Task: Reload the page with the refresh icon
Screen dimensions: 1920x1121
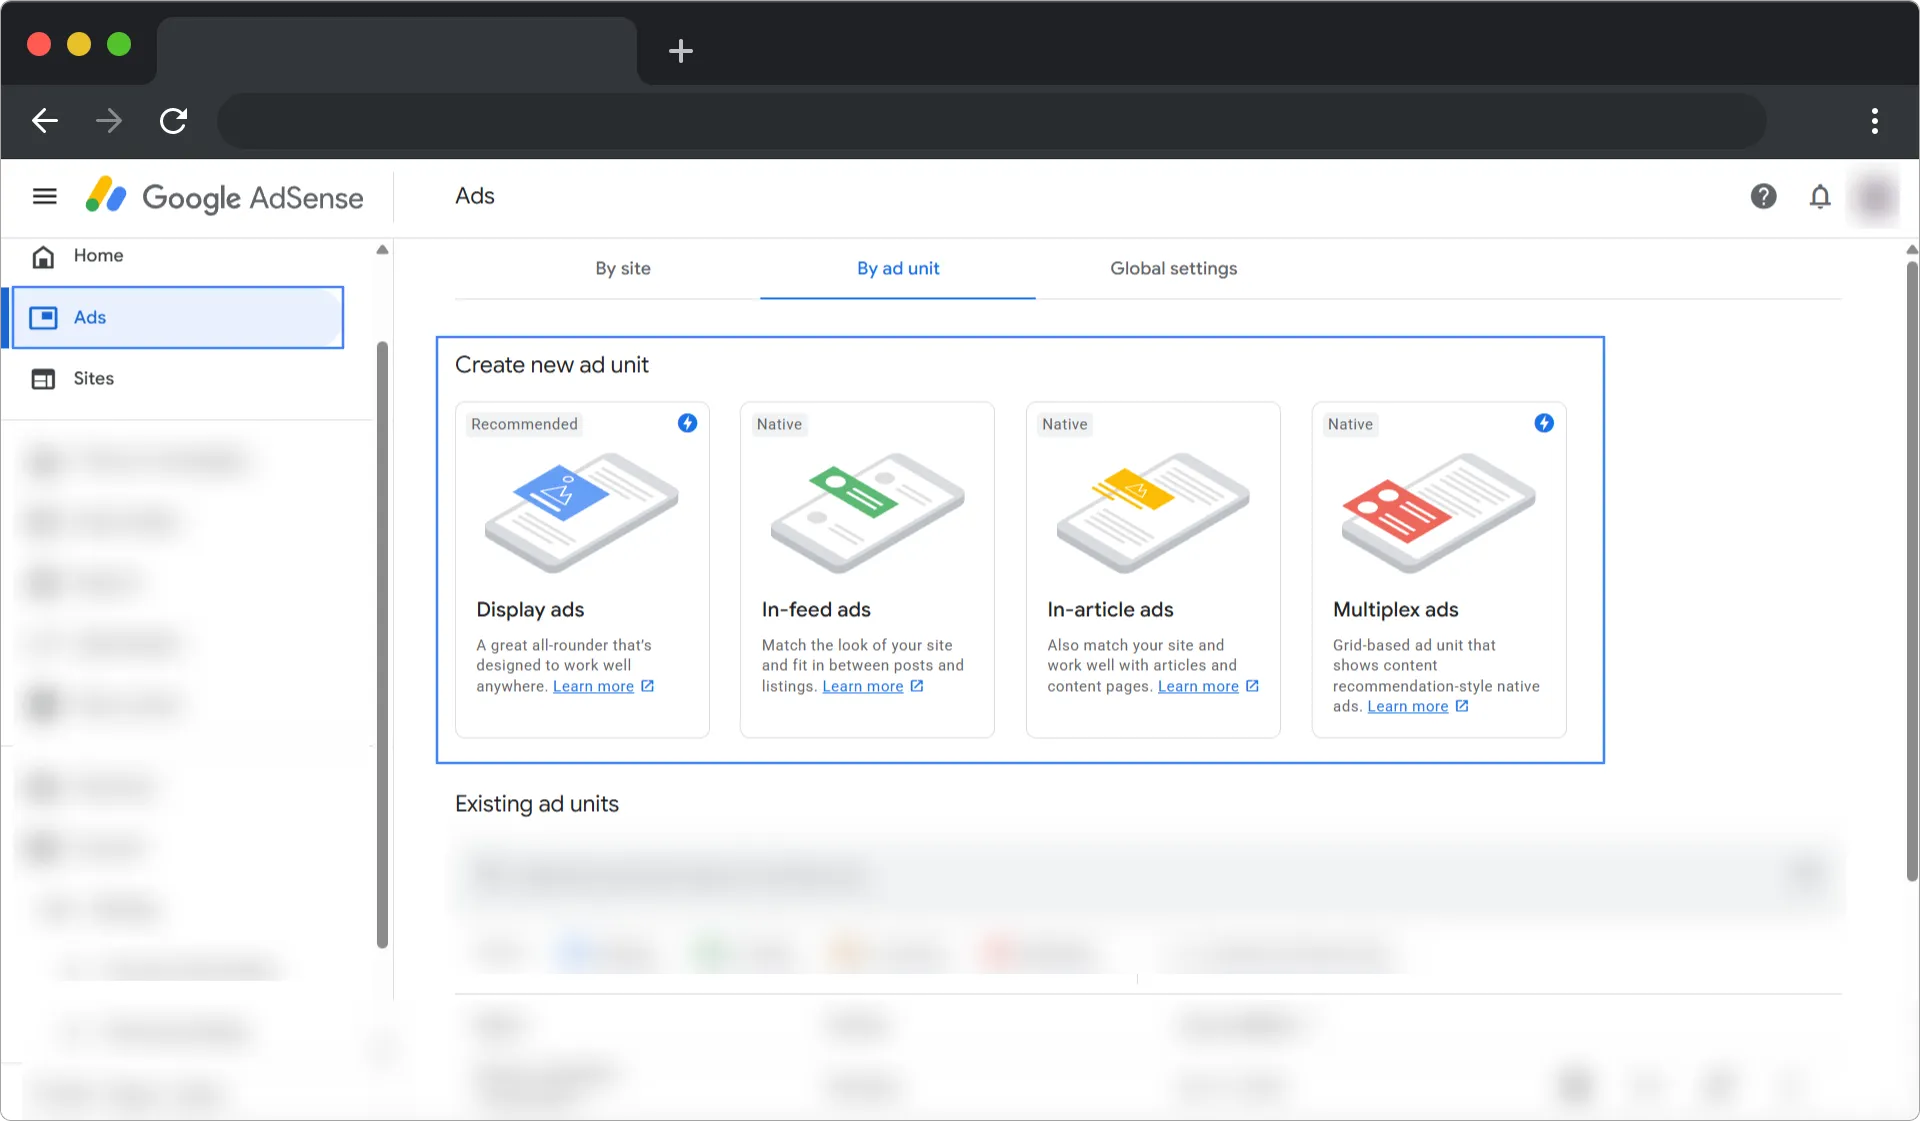Action: (x=173, y=121)
